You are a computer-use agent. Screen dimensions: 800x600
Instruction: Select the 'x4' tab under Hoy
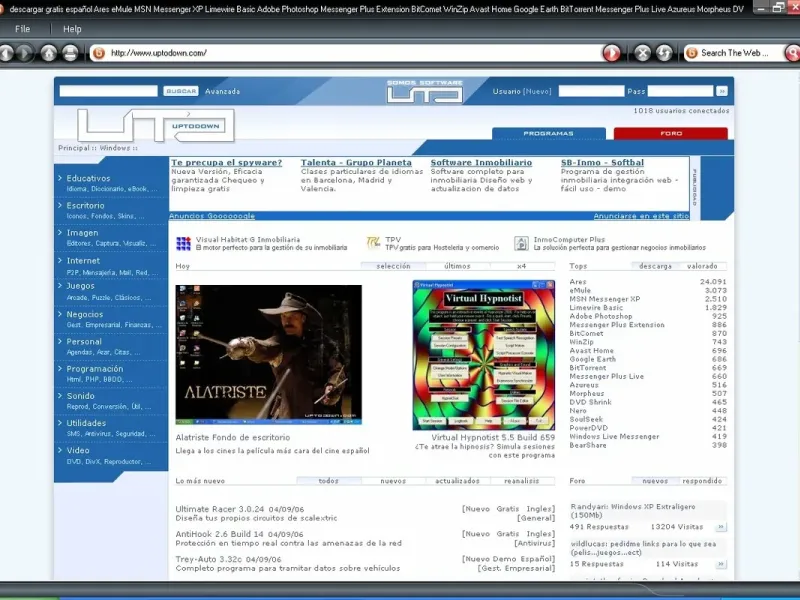[x=521, y=266]
